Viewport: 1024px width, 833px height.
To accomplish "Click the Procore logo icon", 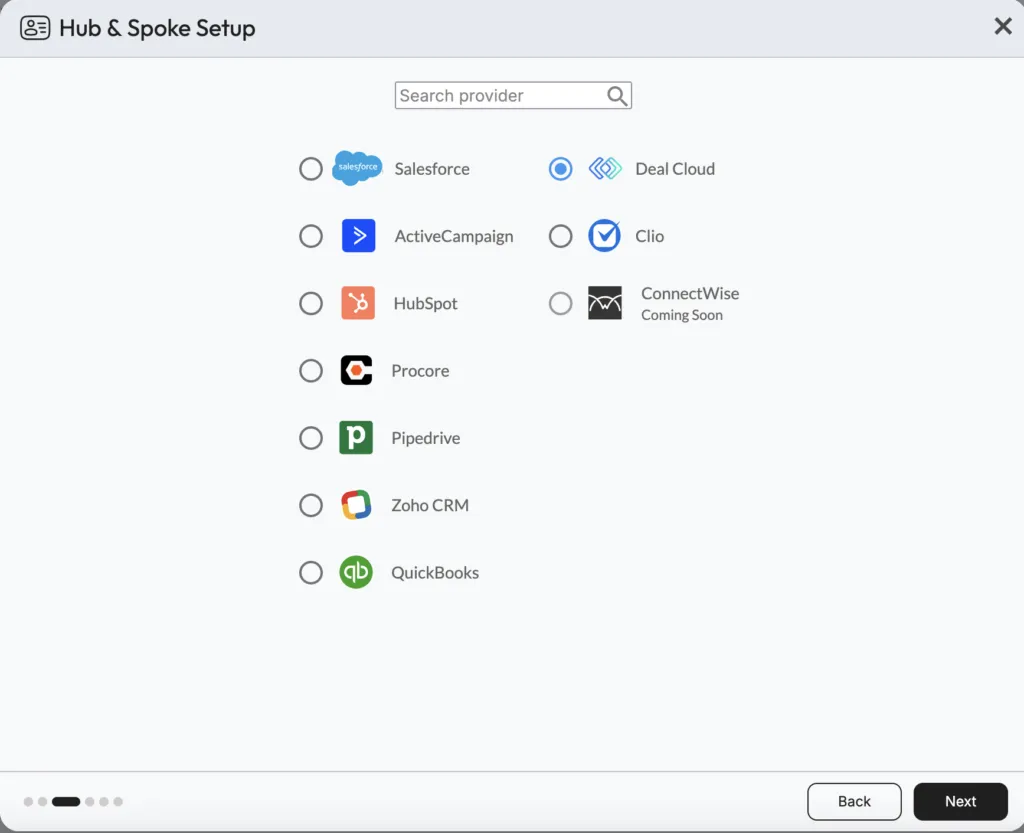I will pyautogui.click(x=357, y=370).
